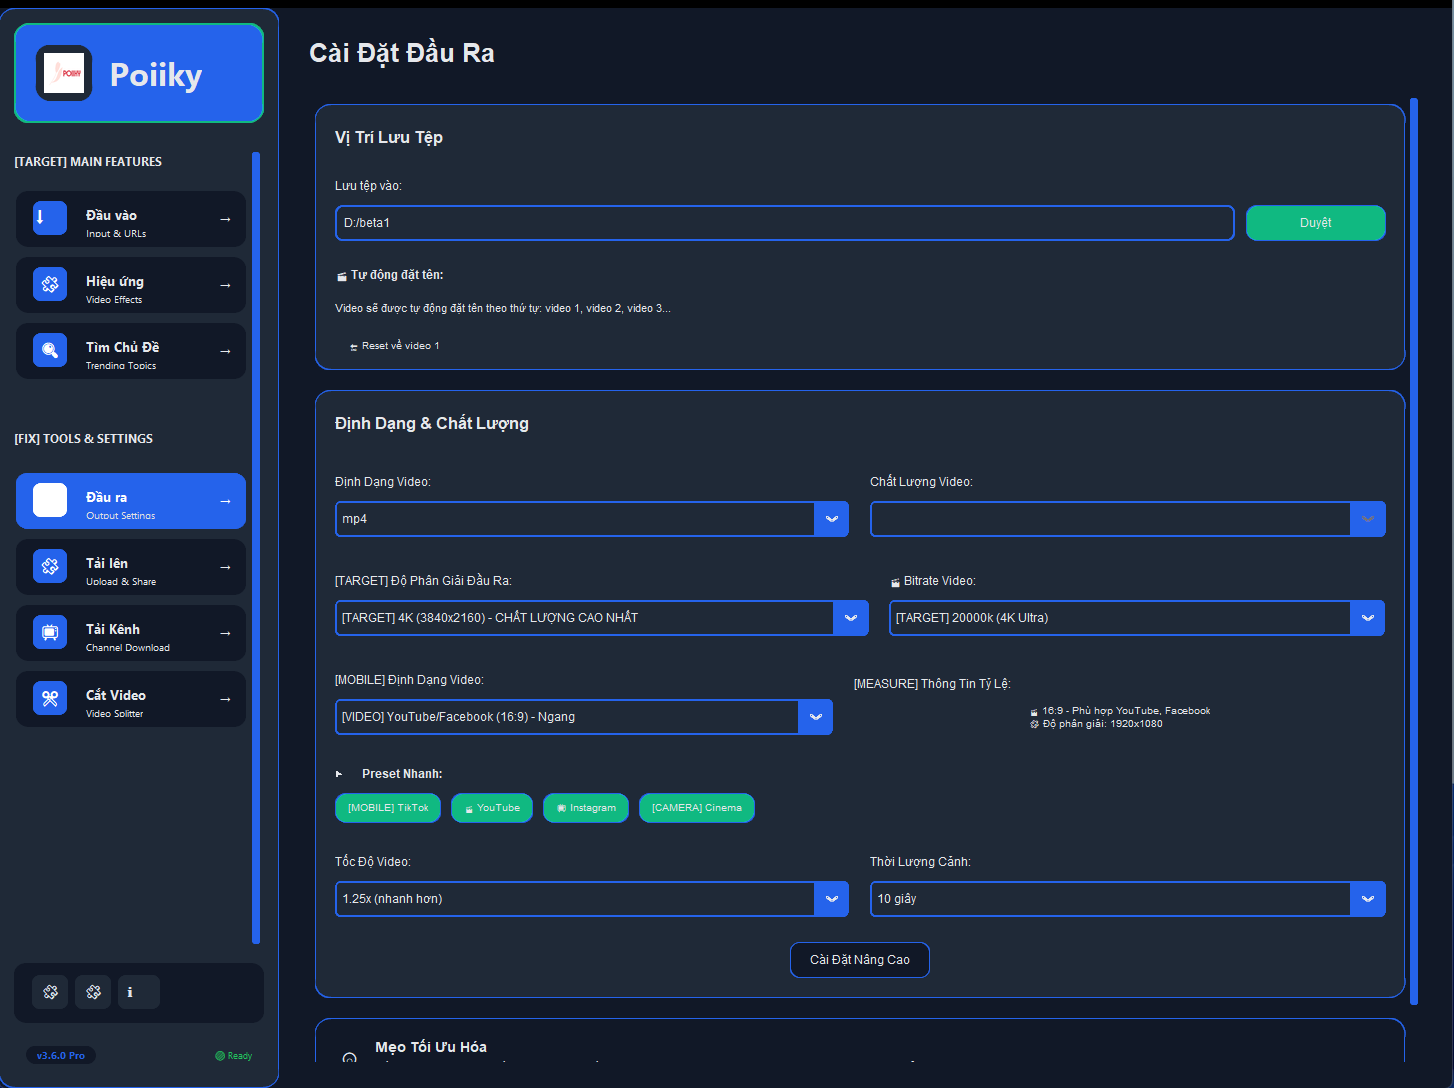Open the Bitrate Video dropdown
The image size is (1454, 1088).
[1136, 618]
